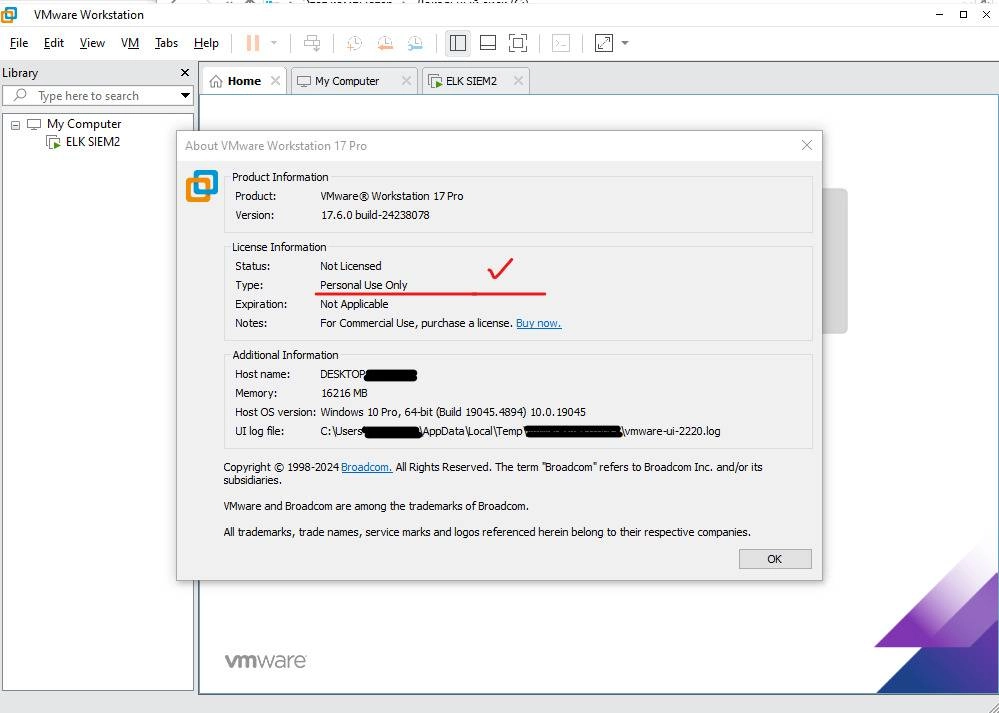Click the home icon on the Home tab
The height and width of the screenshot is (713, 999).
click(x=216, y=81)
